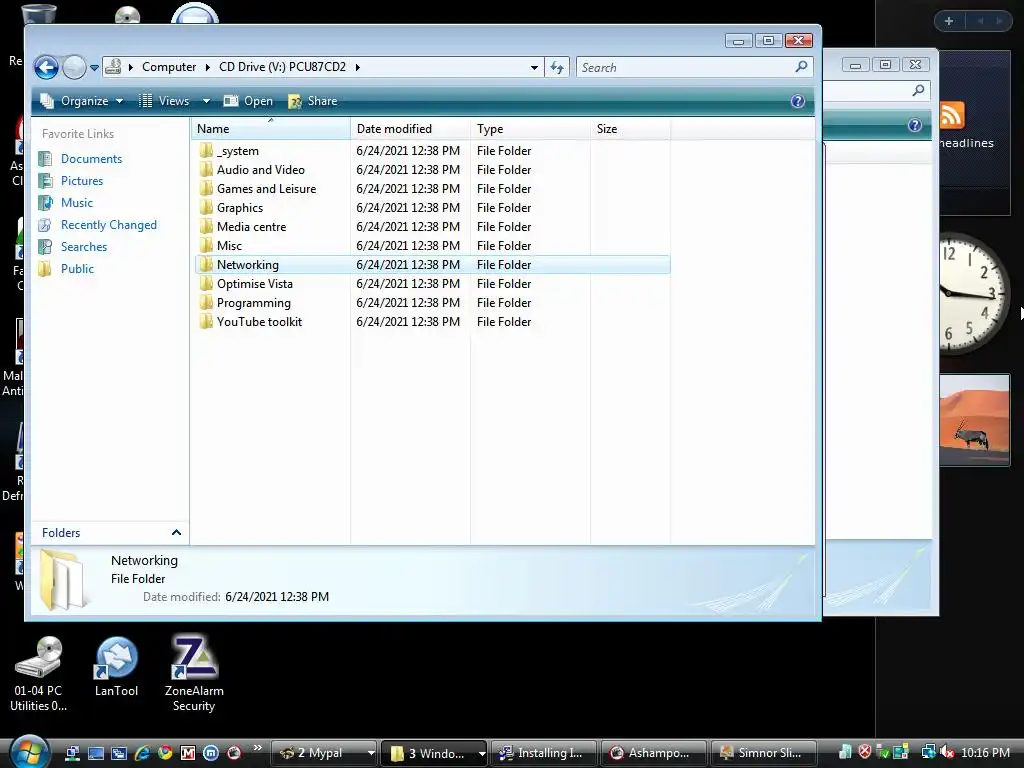Click the Recycle Bin desktop icon
This screenshot has height=768, width=1024.
coord(38,14)
